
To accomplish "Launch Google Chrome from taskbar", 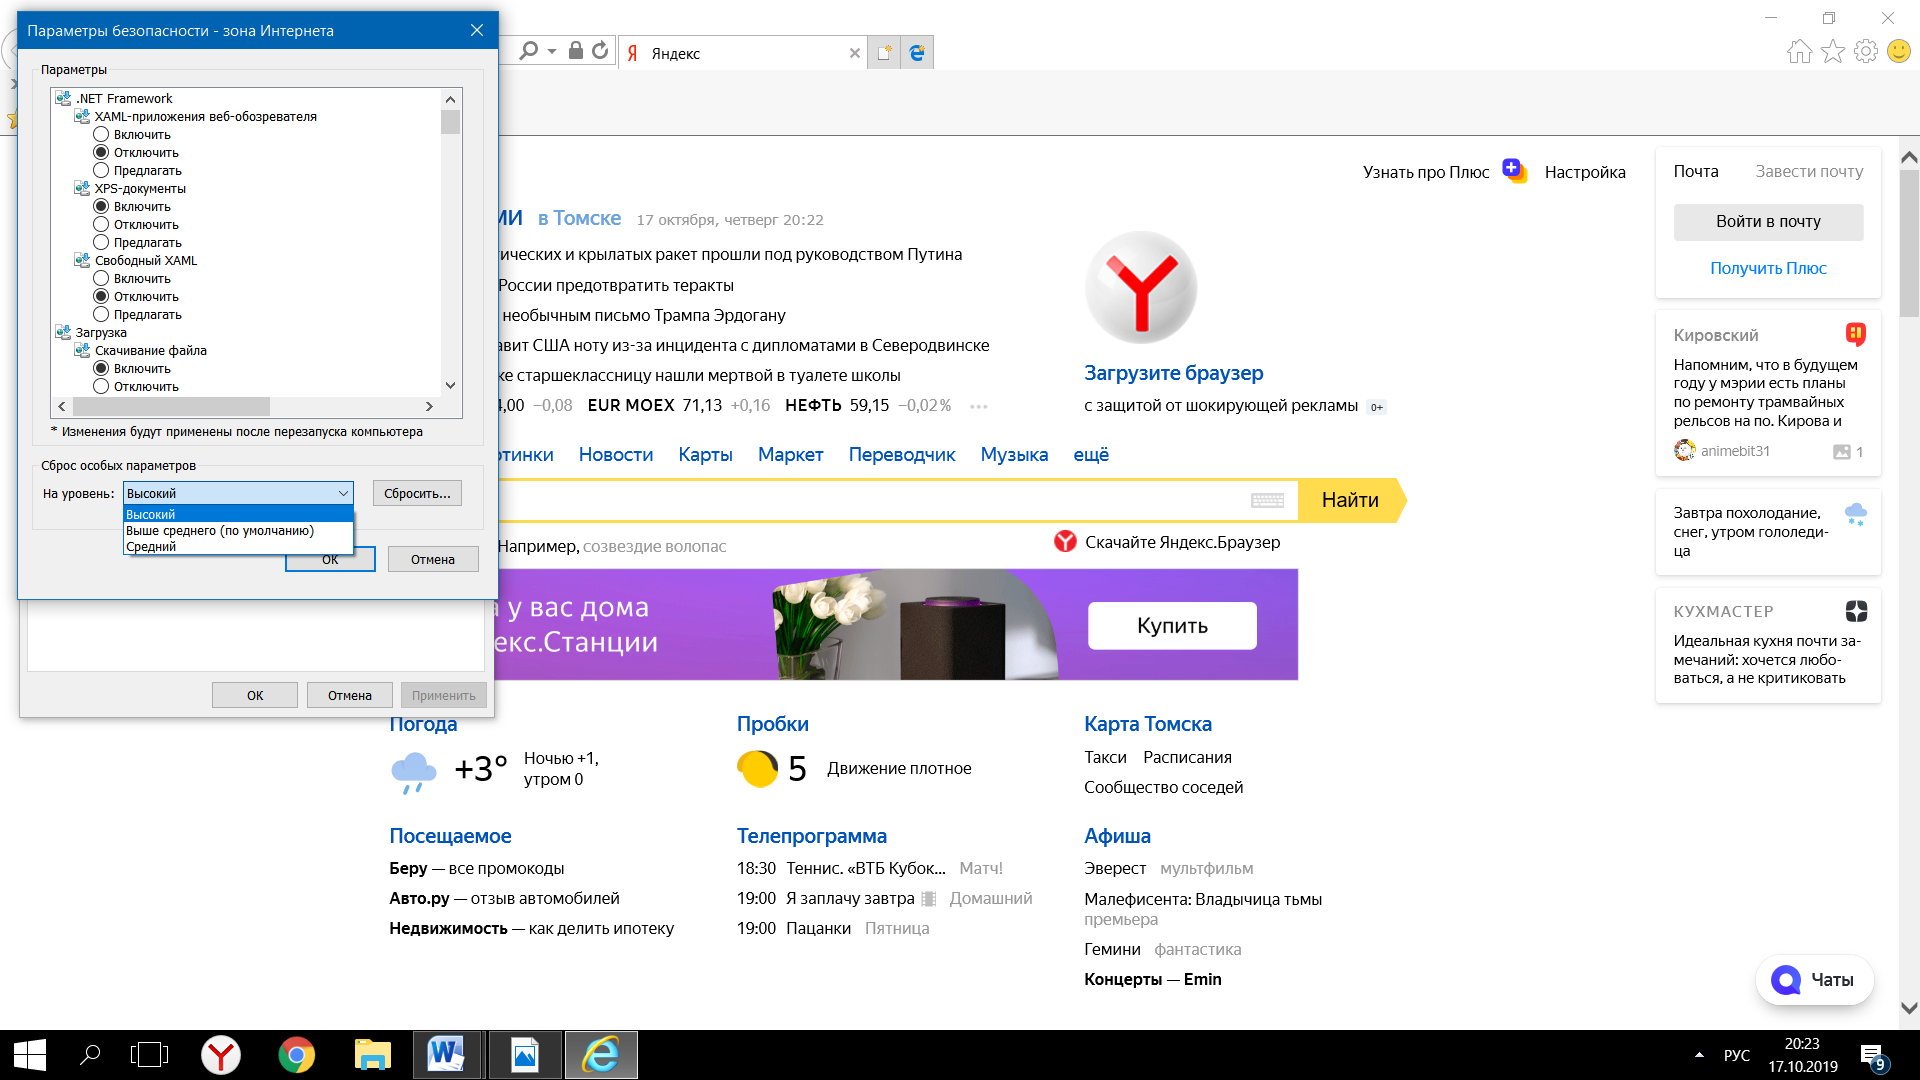I will (x=296, y=1055).
